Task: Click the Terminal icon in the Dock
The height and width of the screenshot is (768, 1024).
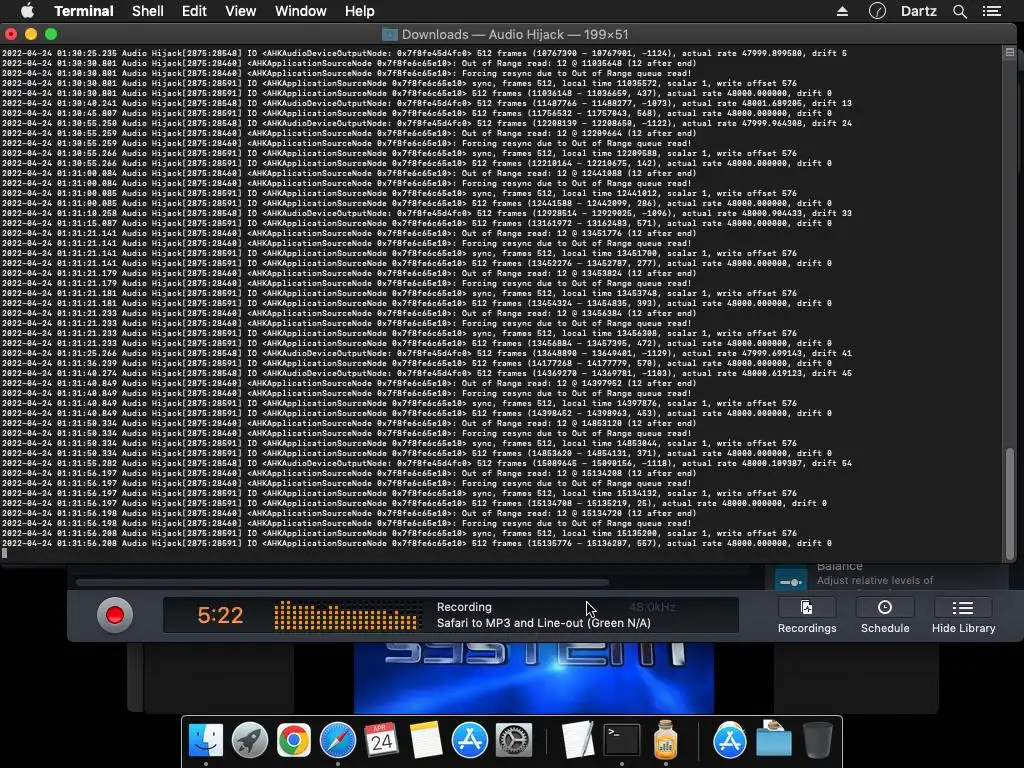Action: pyautogui.click(x=622, y=741)
